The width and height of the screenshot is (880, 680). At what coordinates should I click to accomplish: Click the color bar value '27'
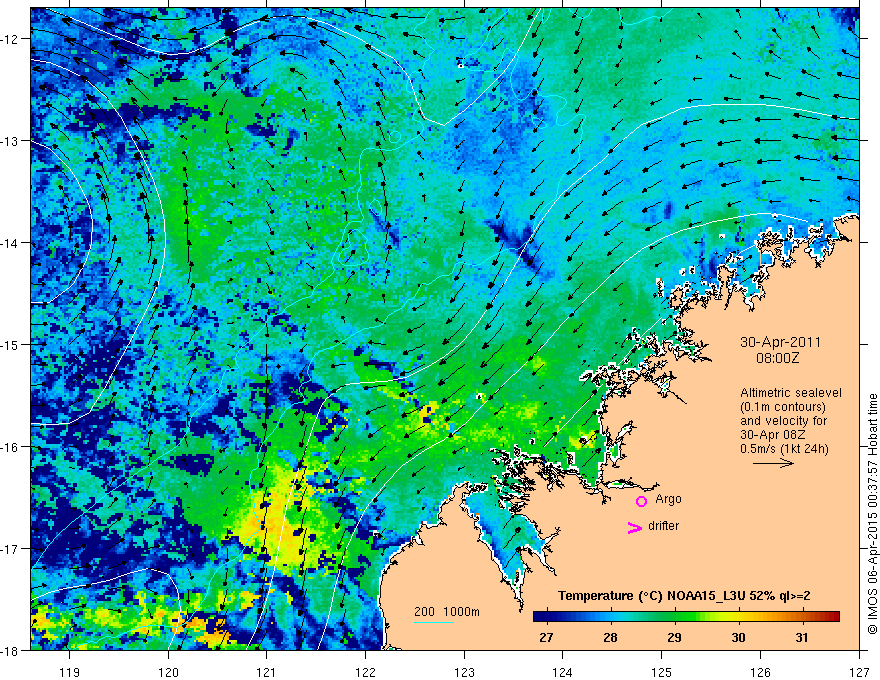click(x=546, y=637)
